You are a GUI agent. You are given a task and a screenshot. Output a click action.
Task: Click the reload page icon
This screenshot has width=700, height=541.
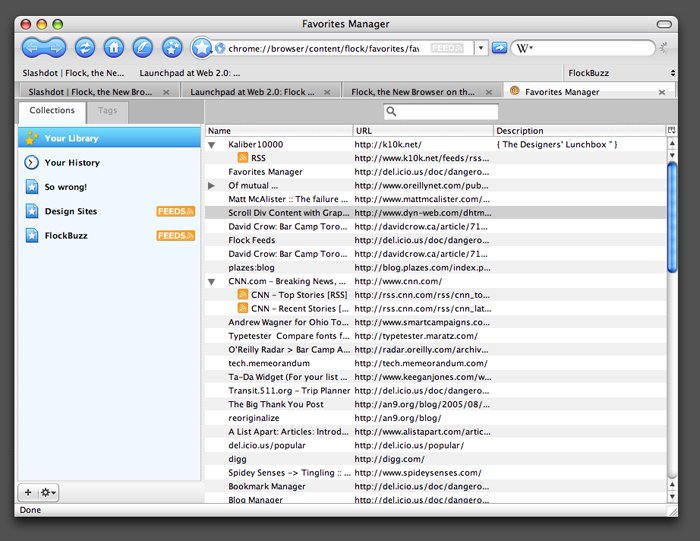(85, 48)
